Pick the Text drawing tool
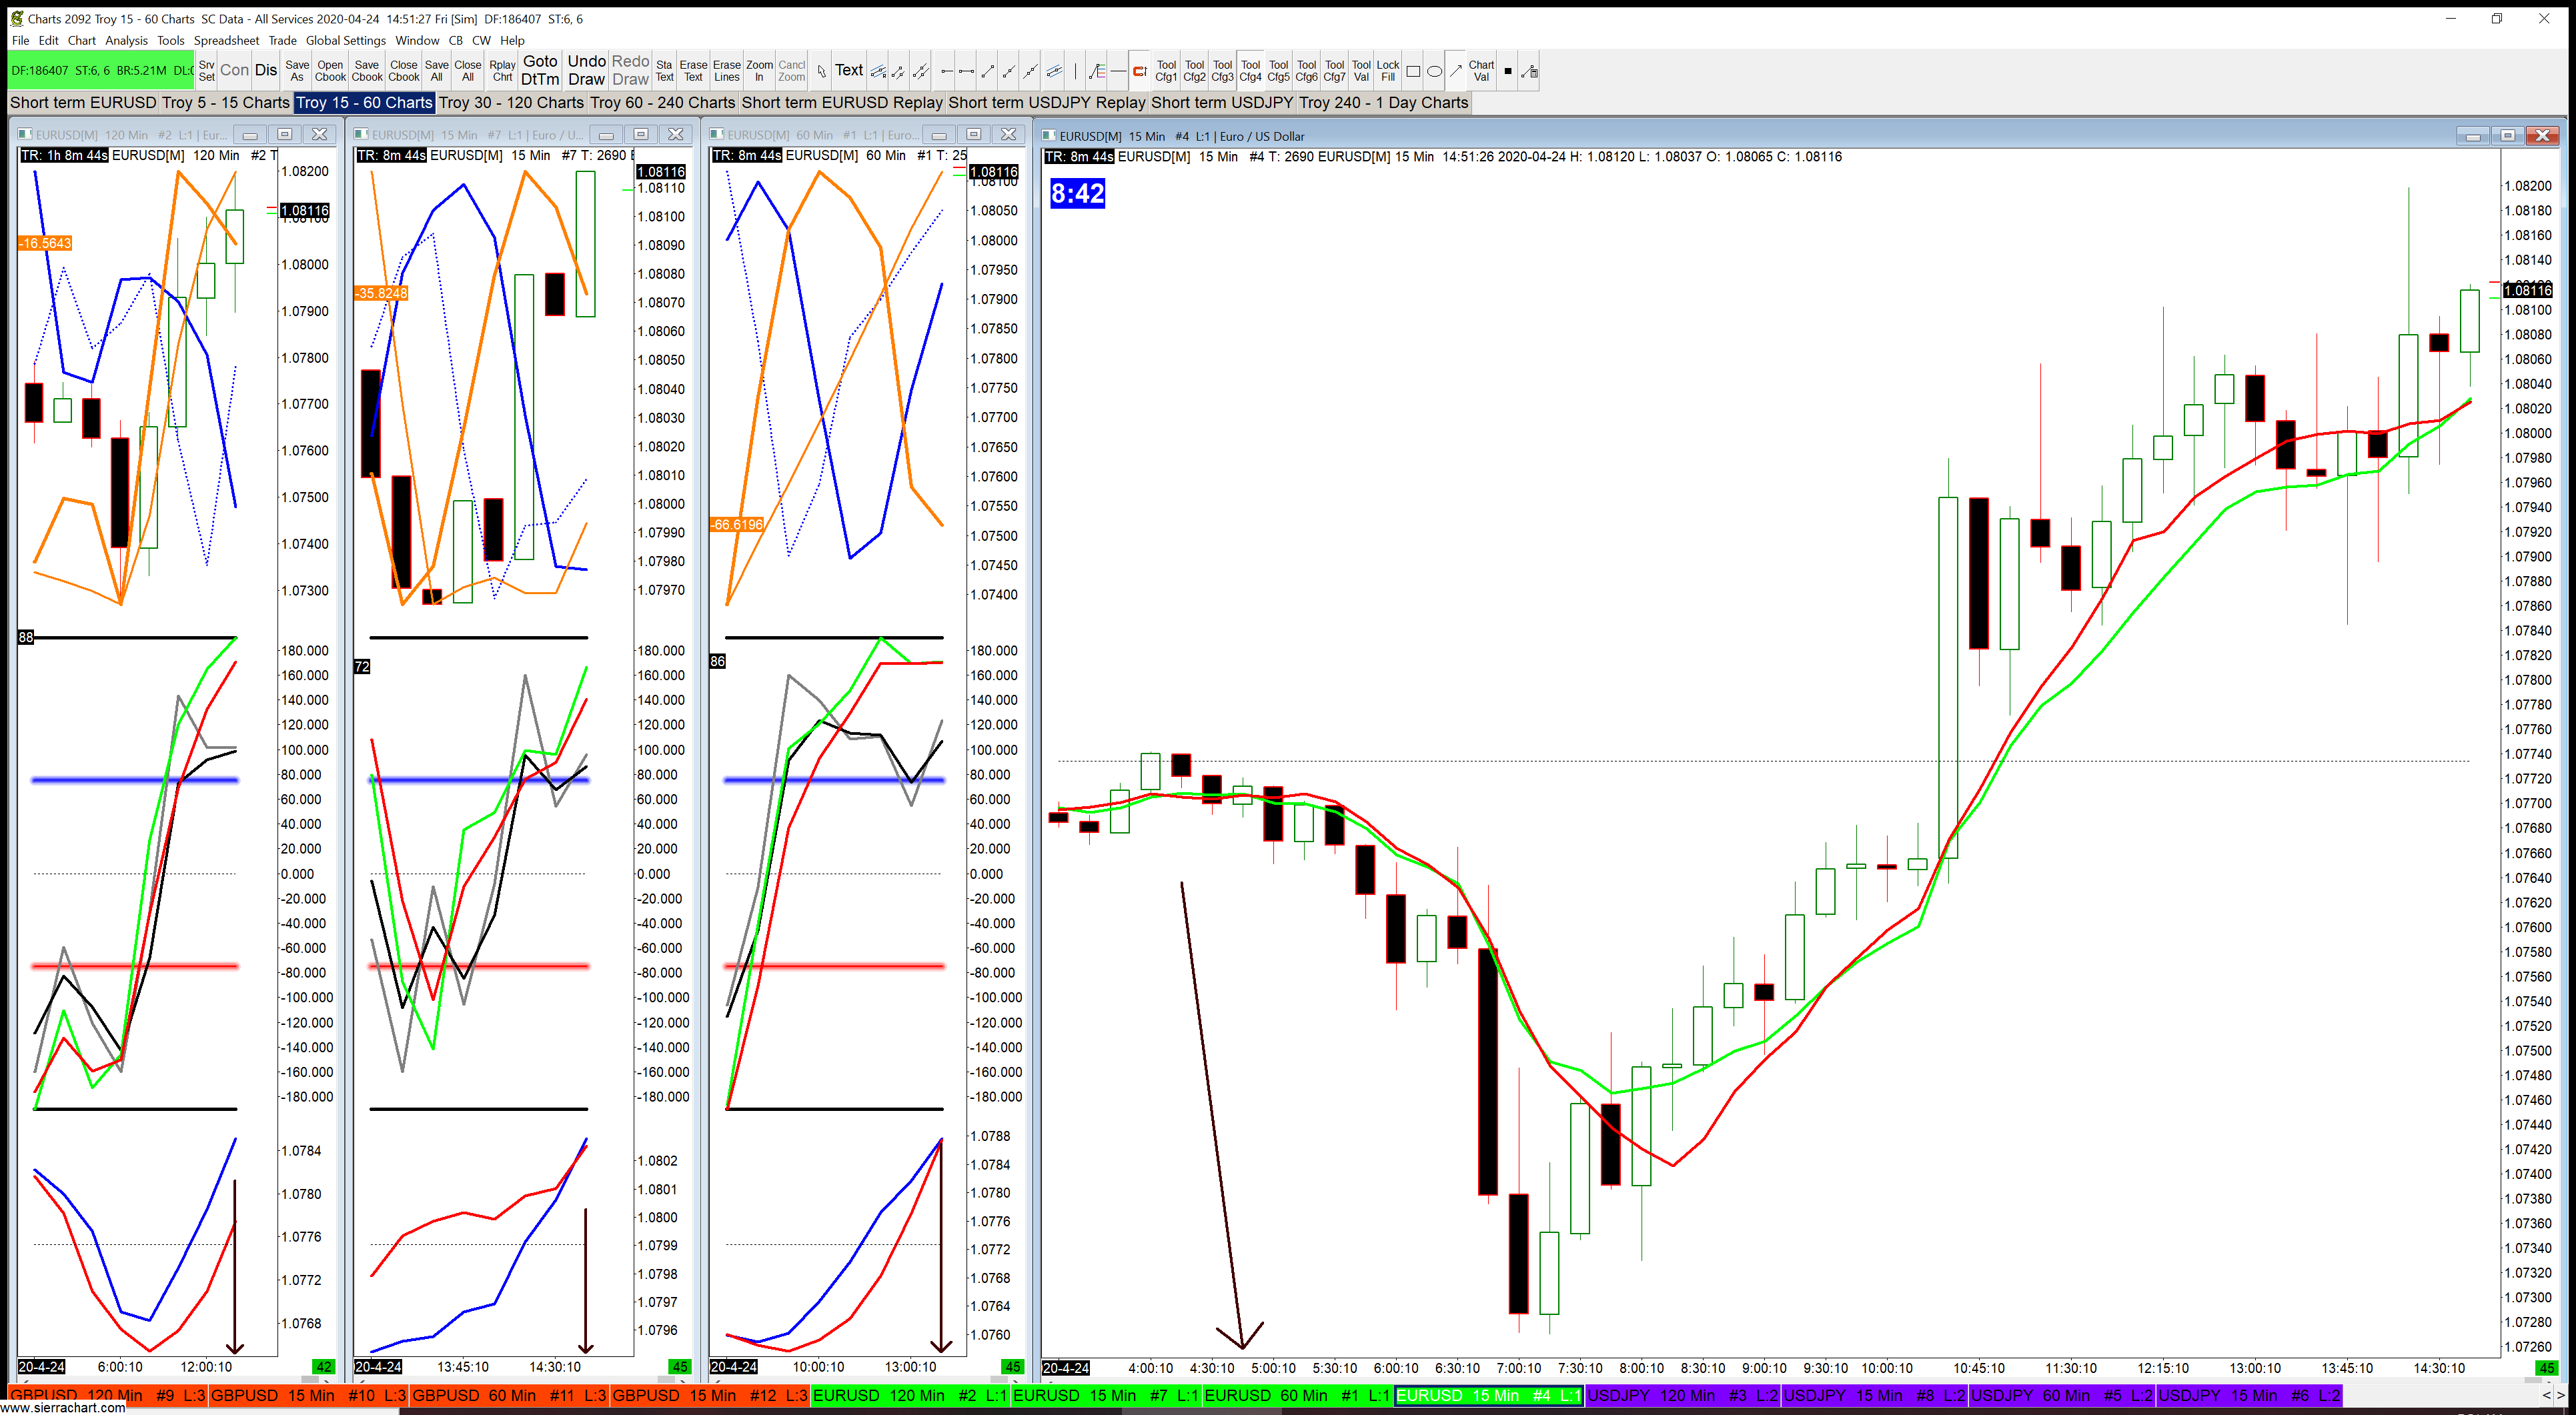The image size is (2576, 1415). pyautogui.click(x=849, y=70)
